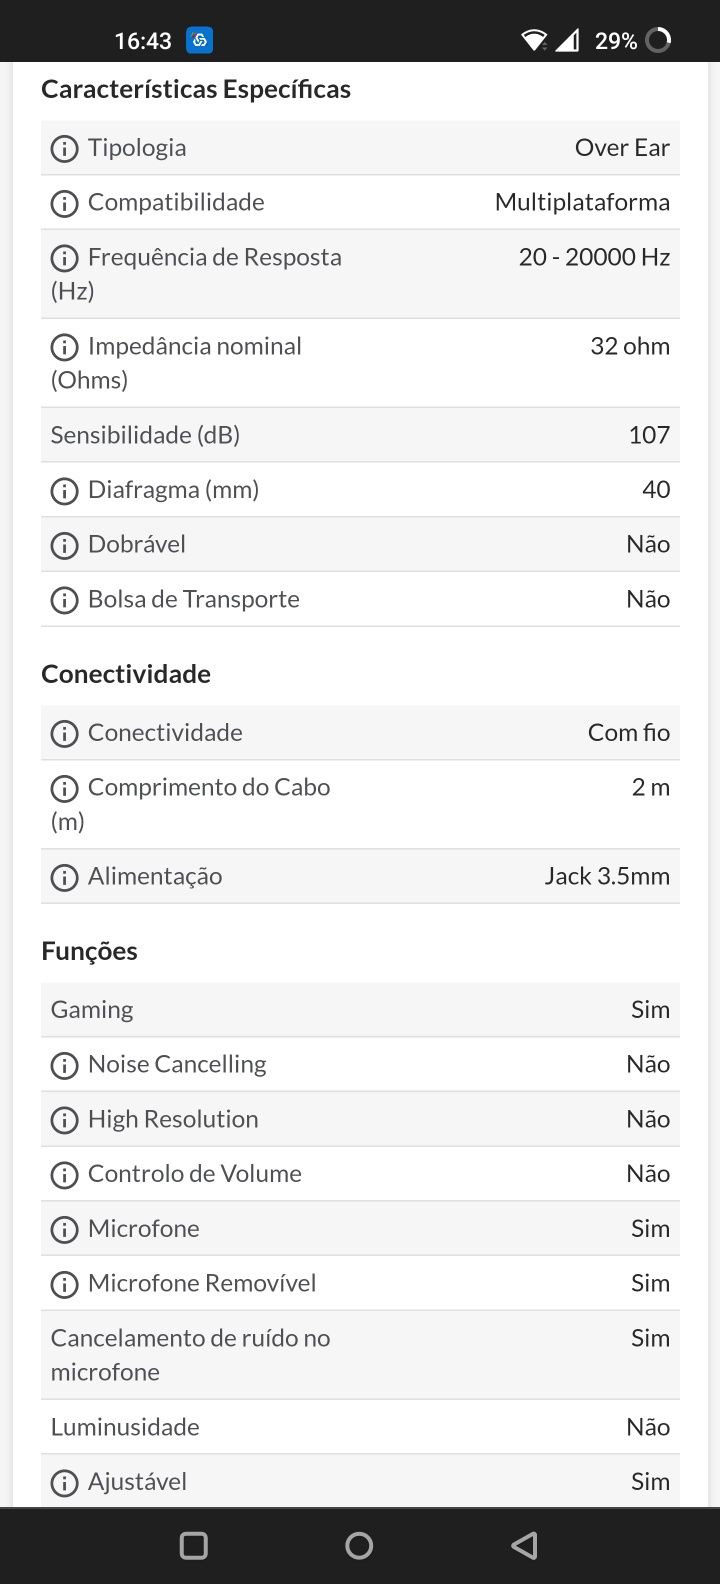720x1584 pixels.
Task: Tap info icon beside Dobrável
Action: (64, 546)
